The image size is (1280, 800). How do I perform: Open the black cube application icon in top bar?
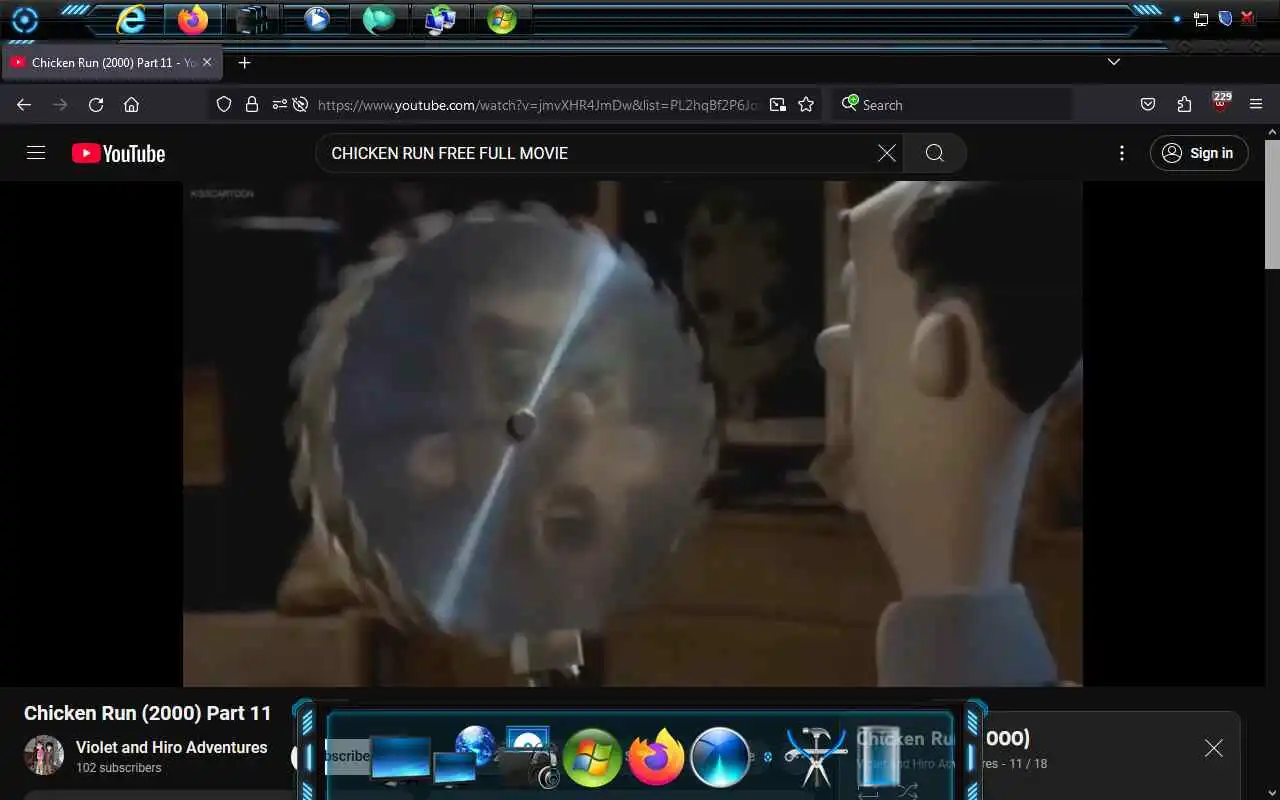pyautogui.click(x=252, y=19)
